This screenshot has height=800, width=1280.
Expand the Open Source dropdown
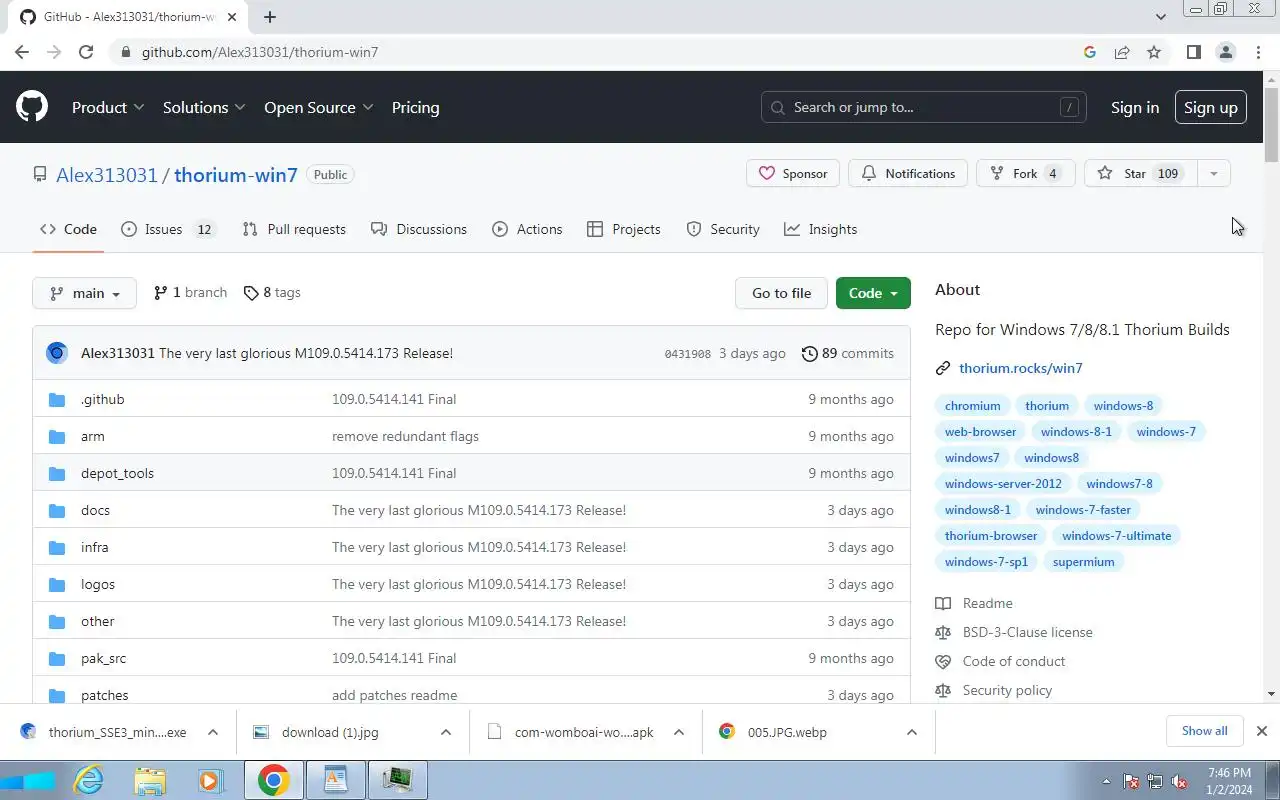[x=319, y=107]
